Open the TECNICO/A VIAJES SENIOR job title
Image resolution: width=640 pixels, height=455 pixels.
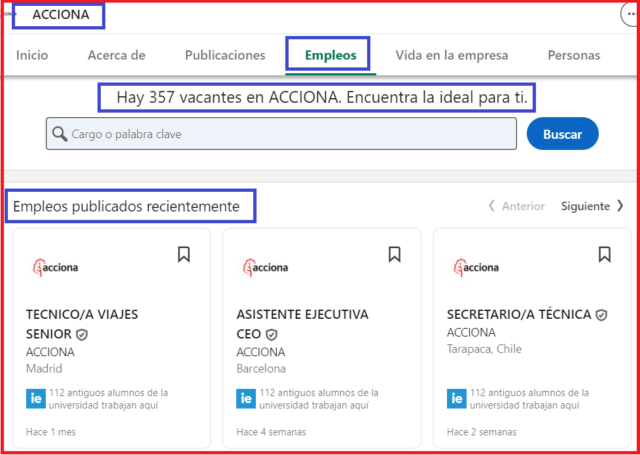pyautogui.click(x=82, y=324)
